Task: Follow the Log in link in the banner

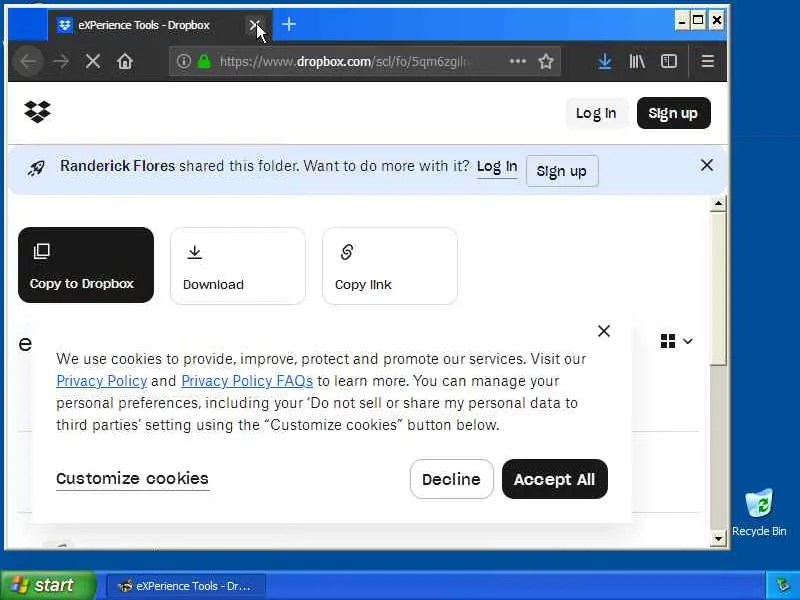Action: (497, 167)
